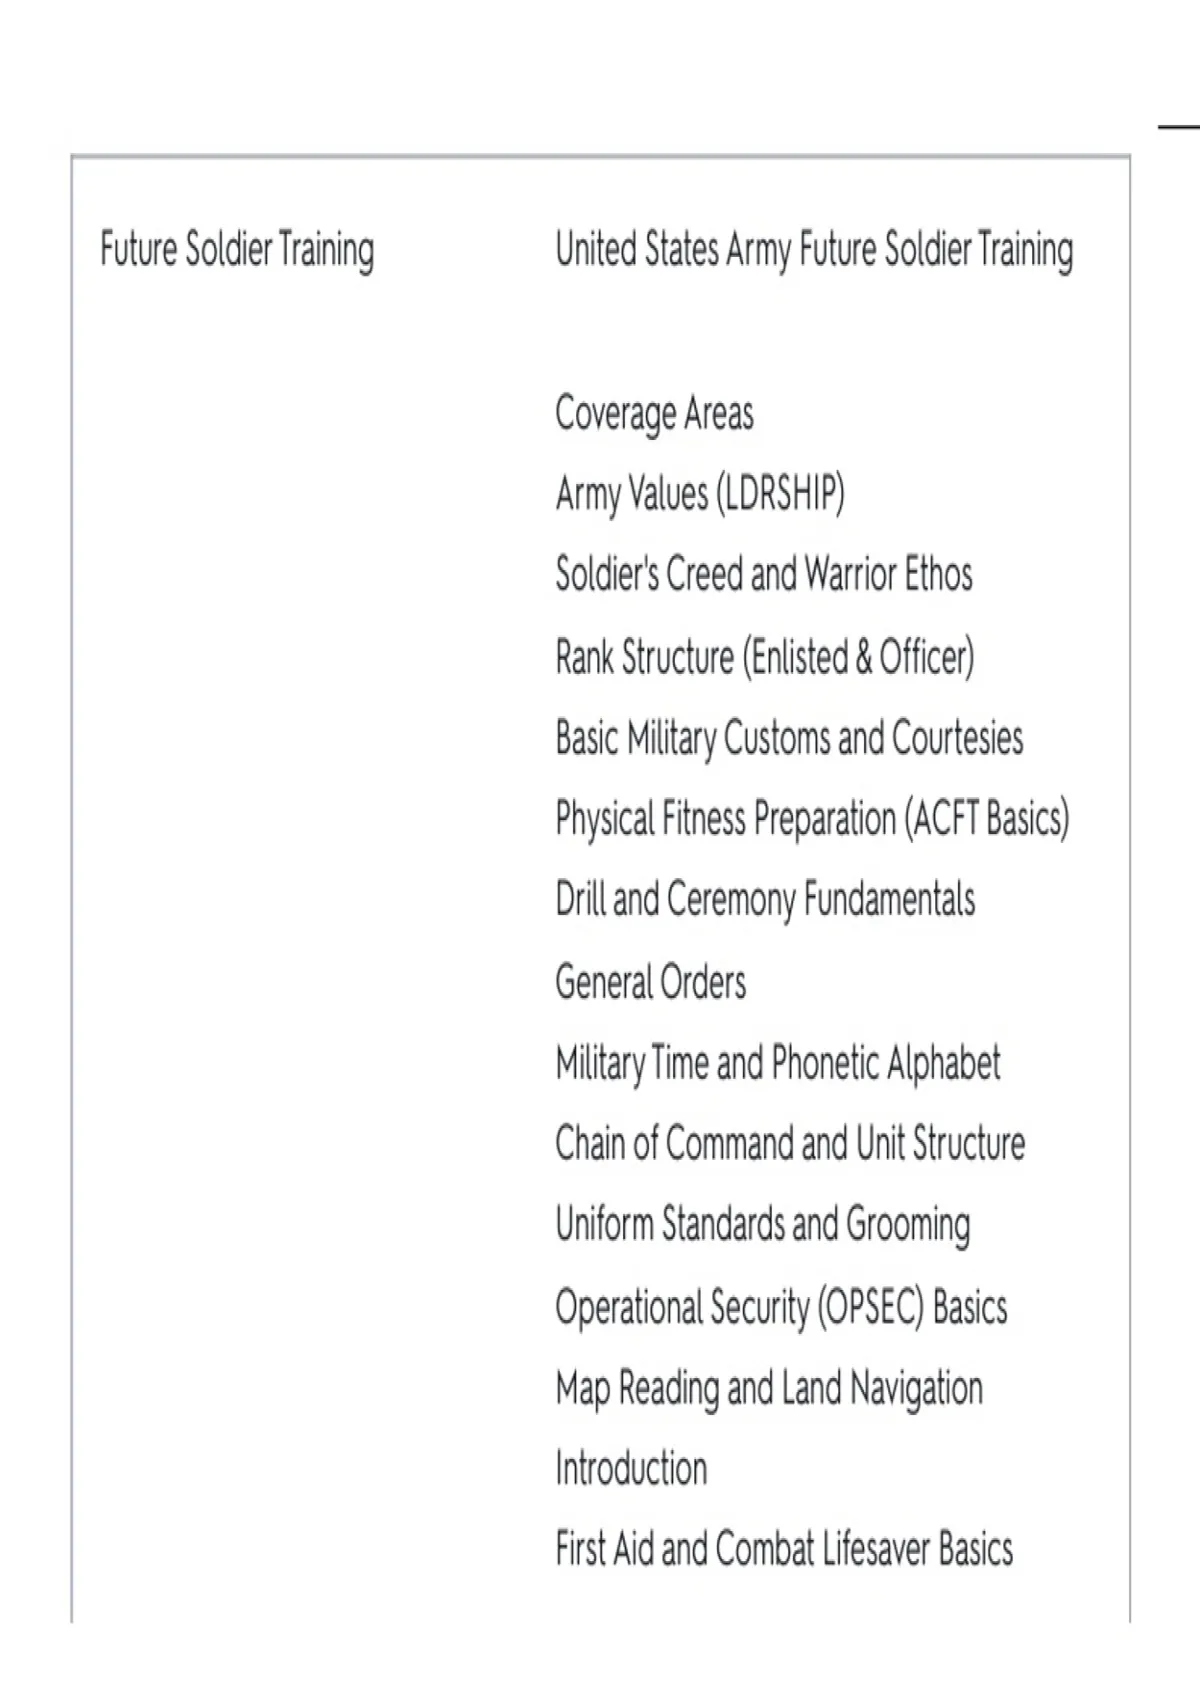Image resolution: width=1200 pixels, height=1700 pixels.
Task: Click the dash mark at top right
Action: 1179,127
